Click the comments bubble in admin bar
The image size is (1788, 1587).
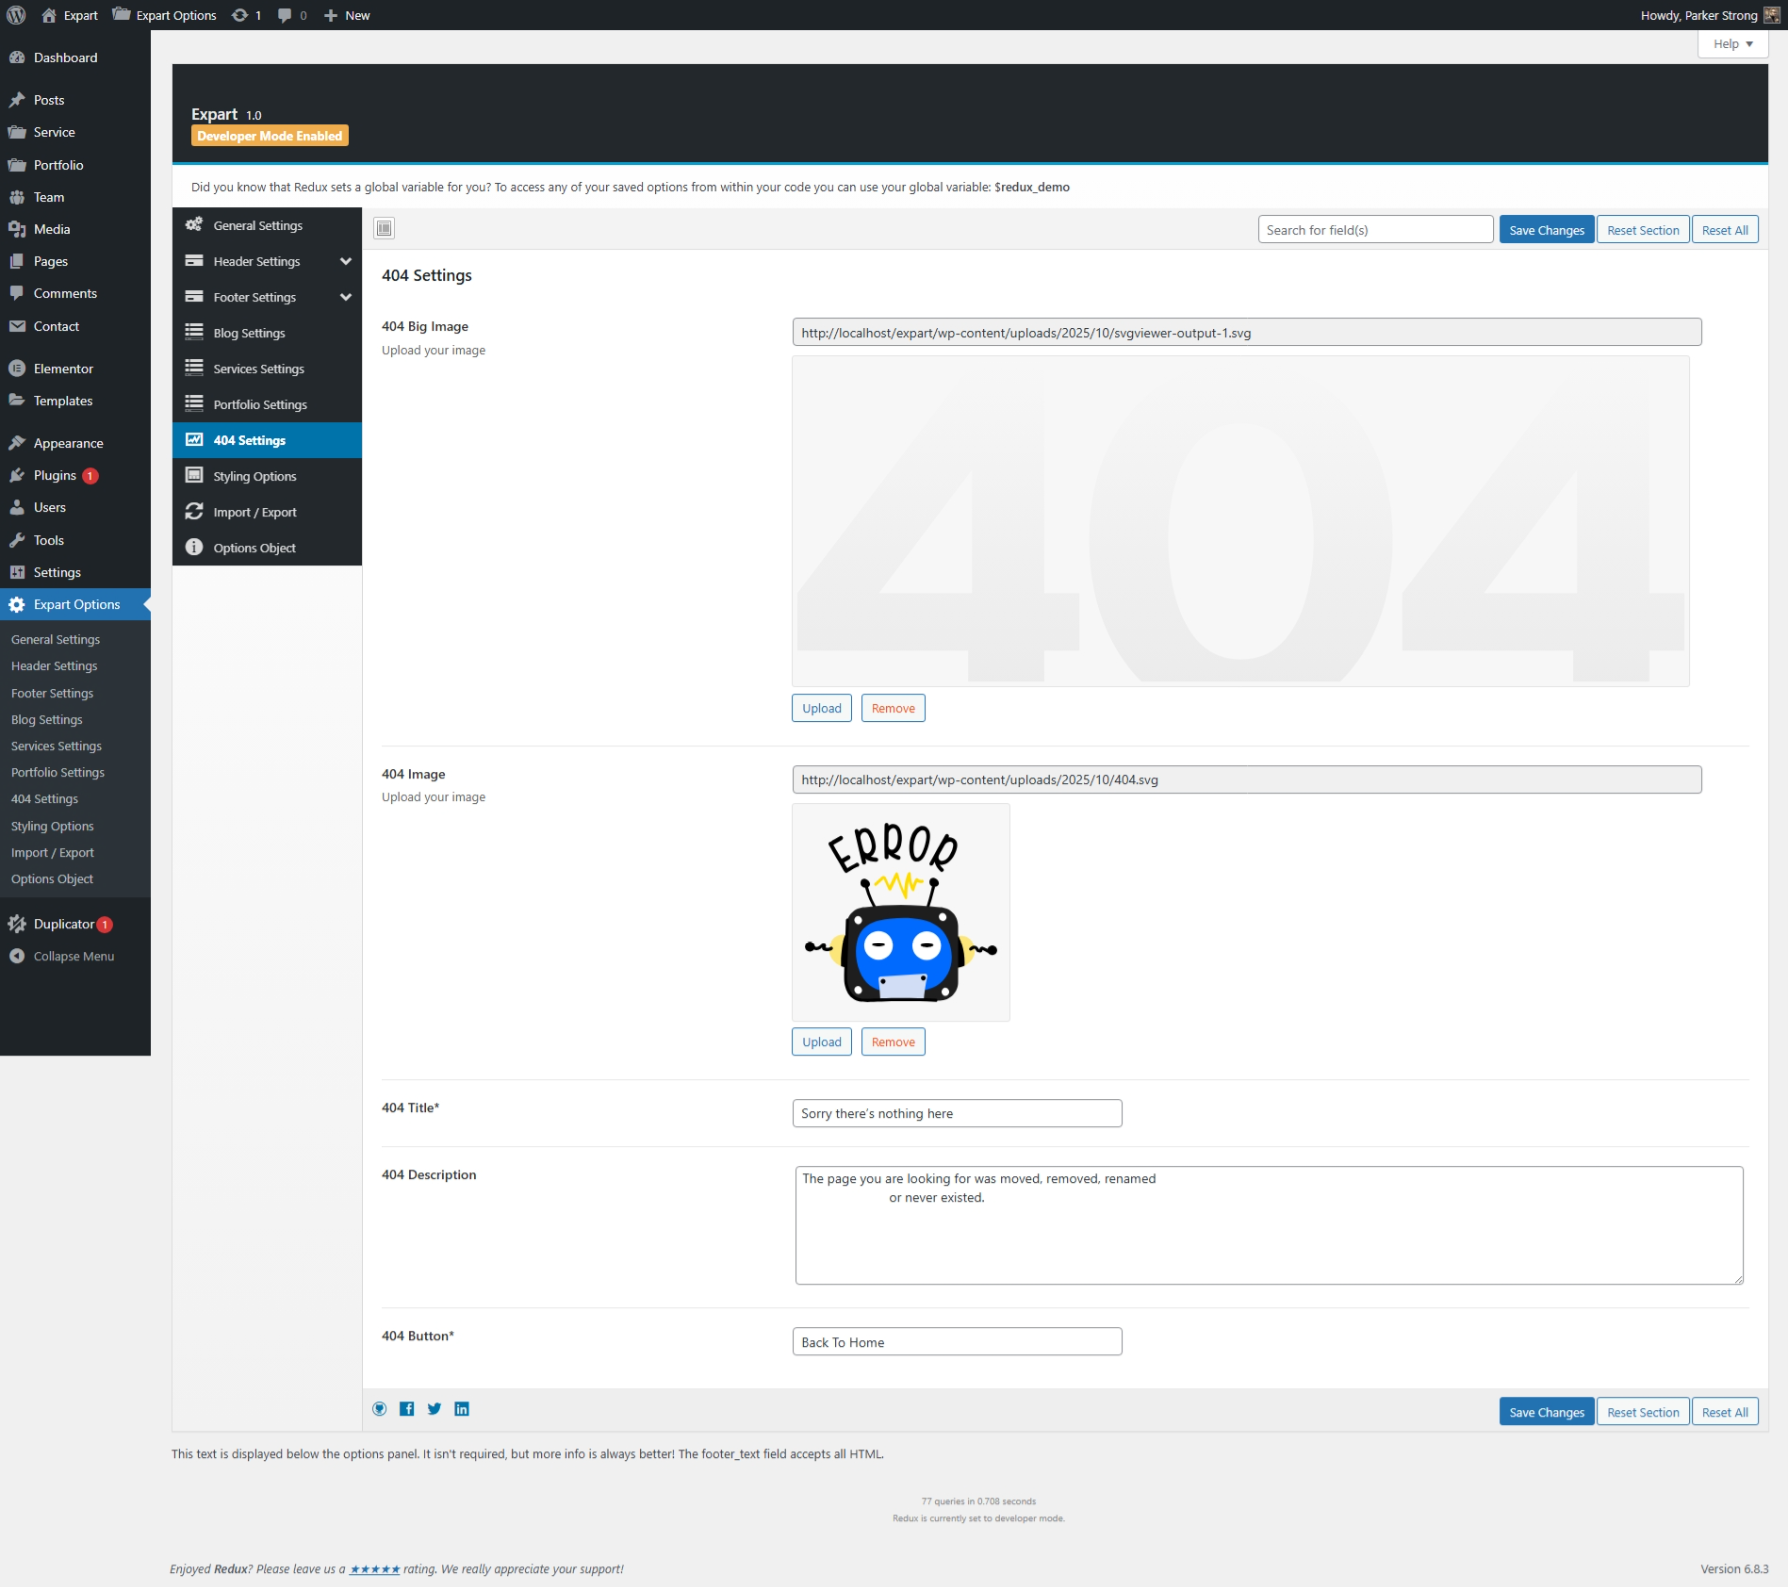pos(291,15)
